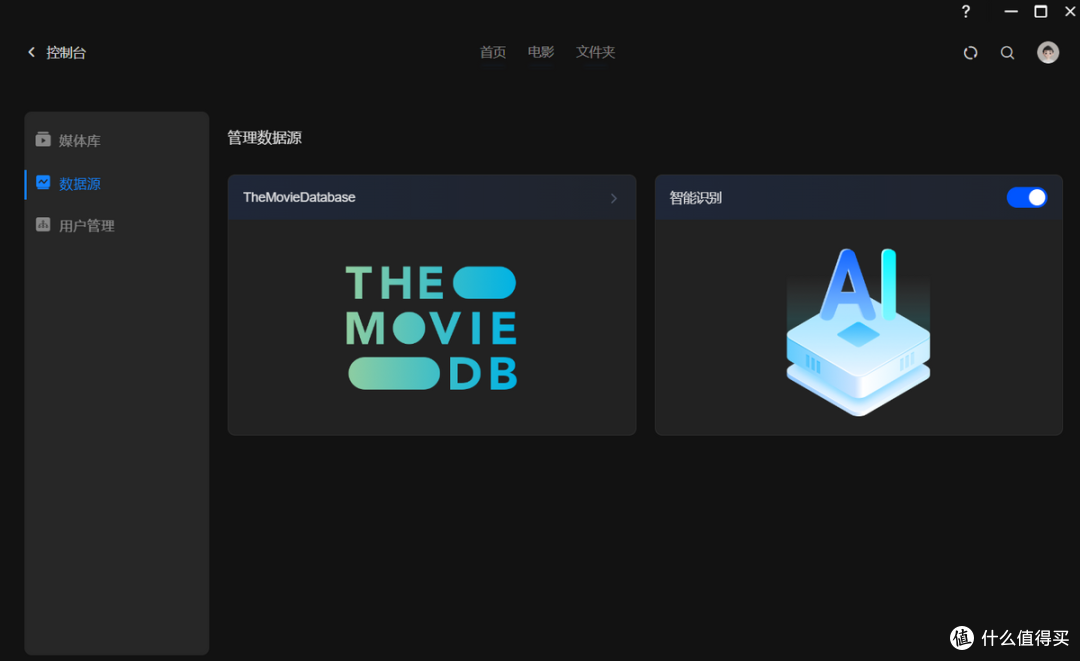The width and height of the screenshot is (1080, 661).
Task: Switch to the 电影 tab
Action: pyautogui.click(x=541, y=52)
